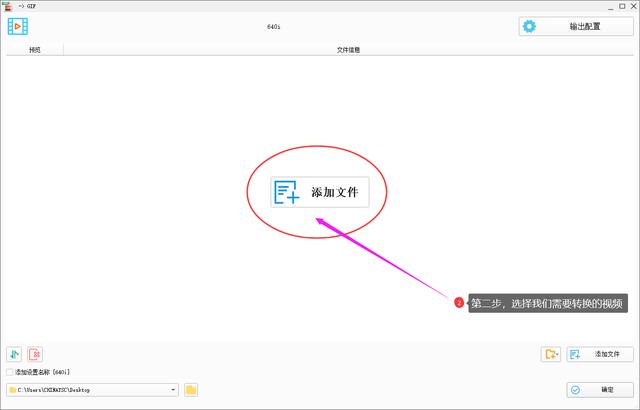The image size is (640, 410).
Task: Click the add-file icon on bottom-right button
Action: [576, 354]
